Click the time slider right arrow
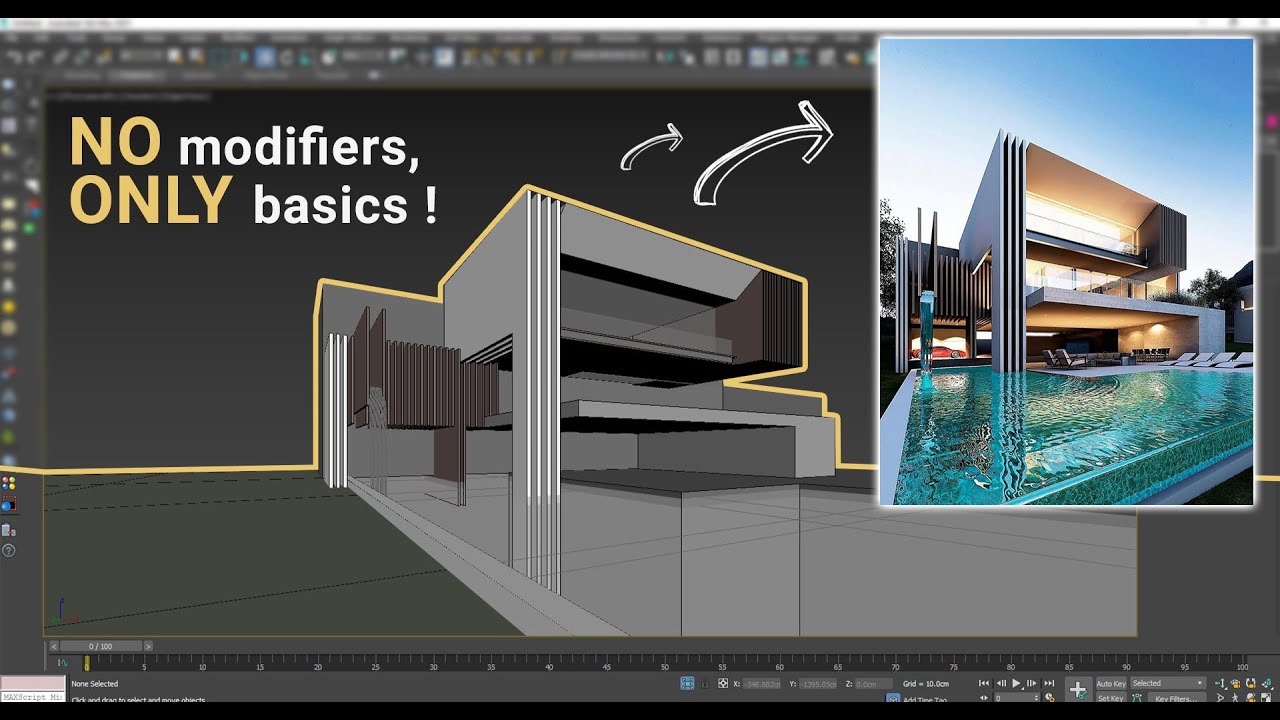 coord(148,646)
